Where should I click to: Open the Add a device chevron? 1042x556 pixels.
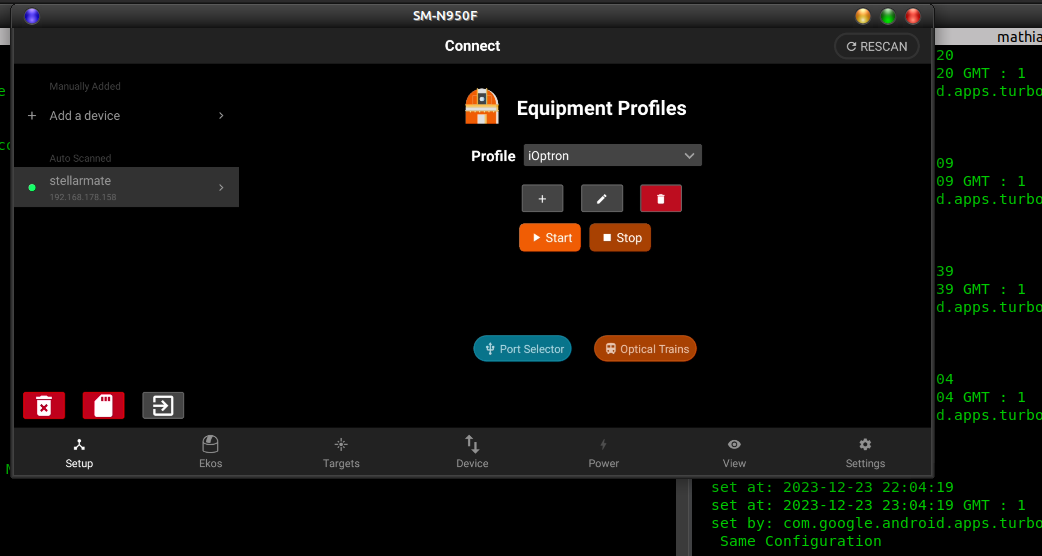221,116
